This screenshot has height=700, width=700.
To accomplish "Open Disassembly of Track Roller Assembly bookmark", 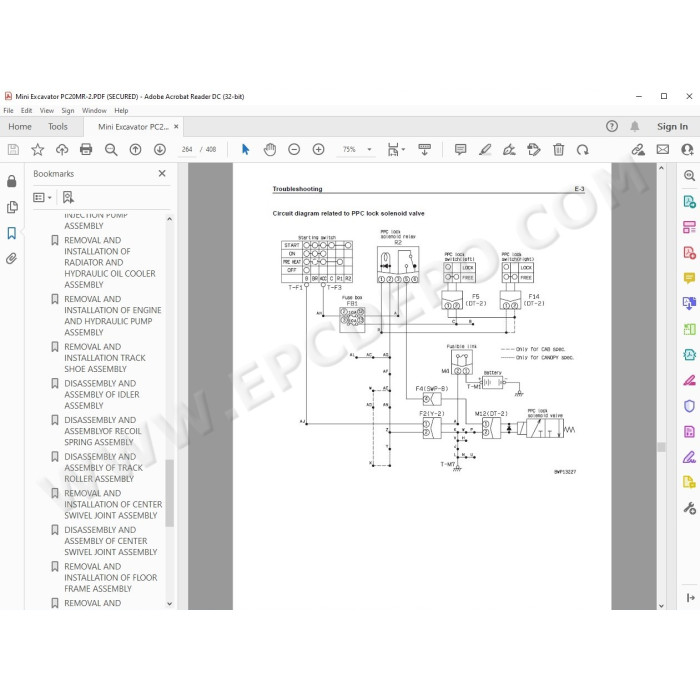I will coord(104,467).
